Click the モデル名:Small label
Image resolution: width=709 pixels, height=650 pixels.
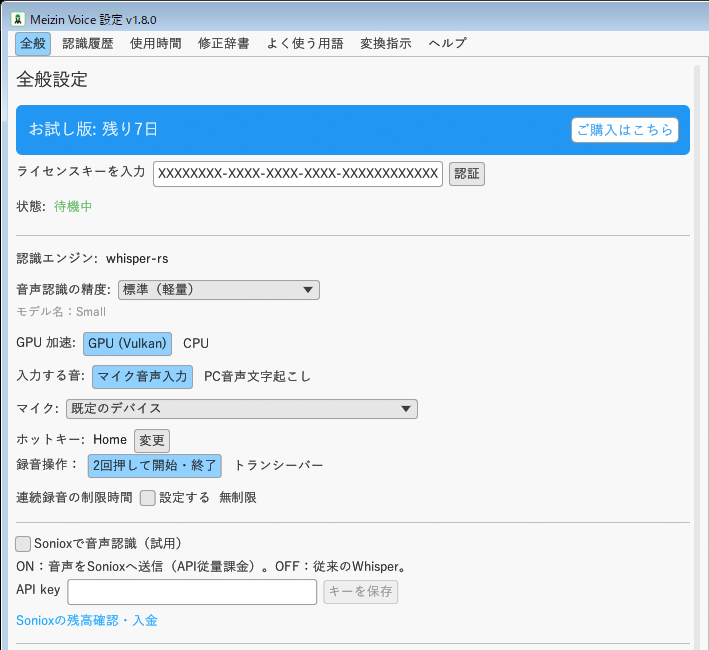(x=61, y=312)
